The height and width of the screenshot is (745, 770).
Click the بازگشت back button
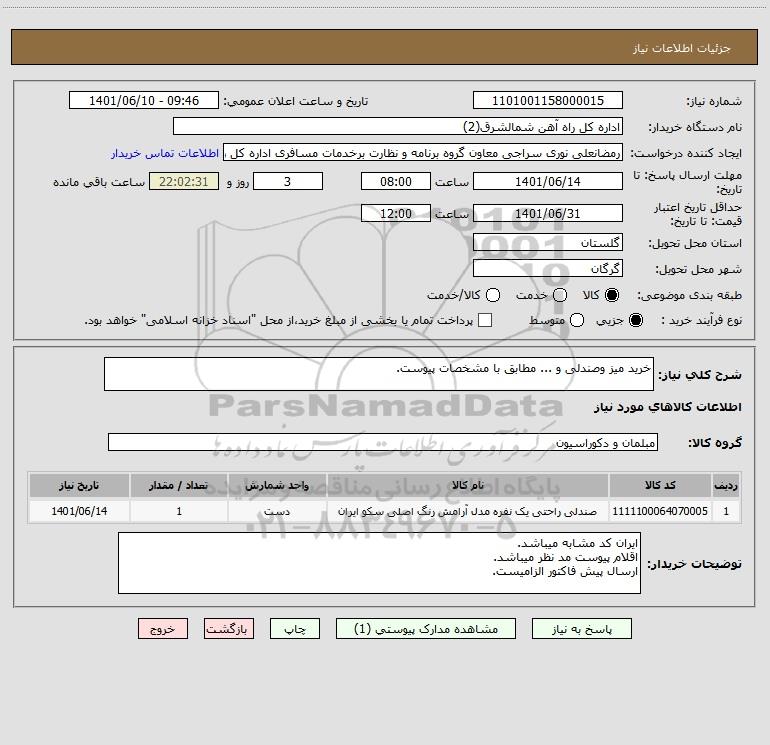[x=229, y=629]
